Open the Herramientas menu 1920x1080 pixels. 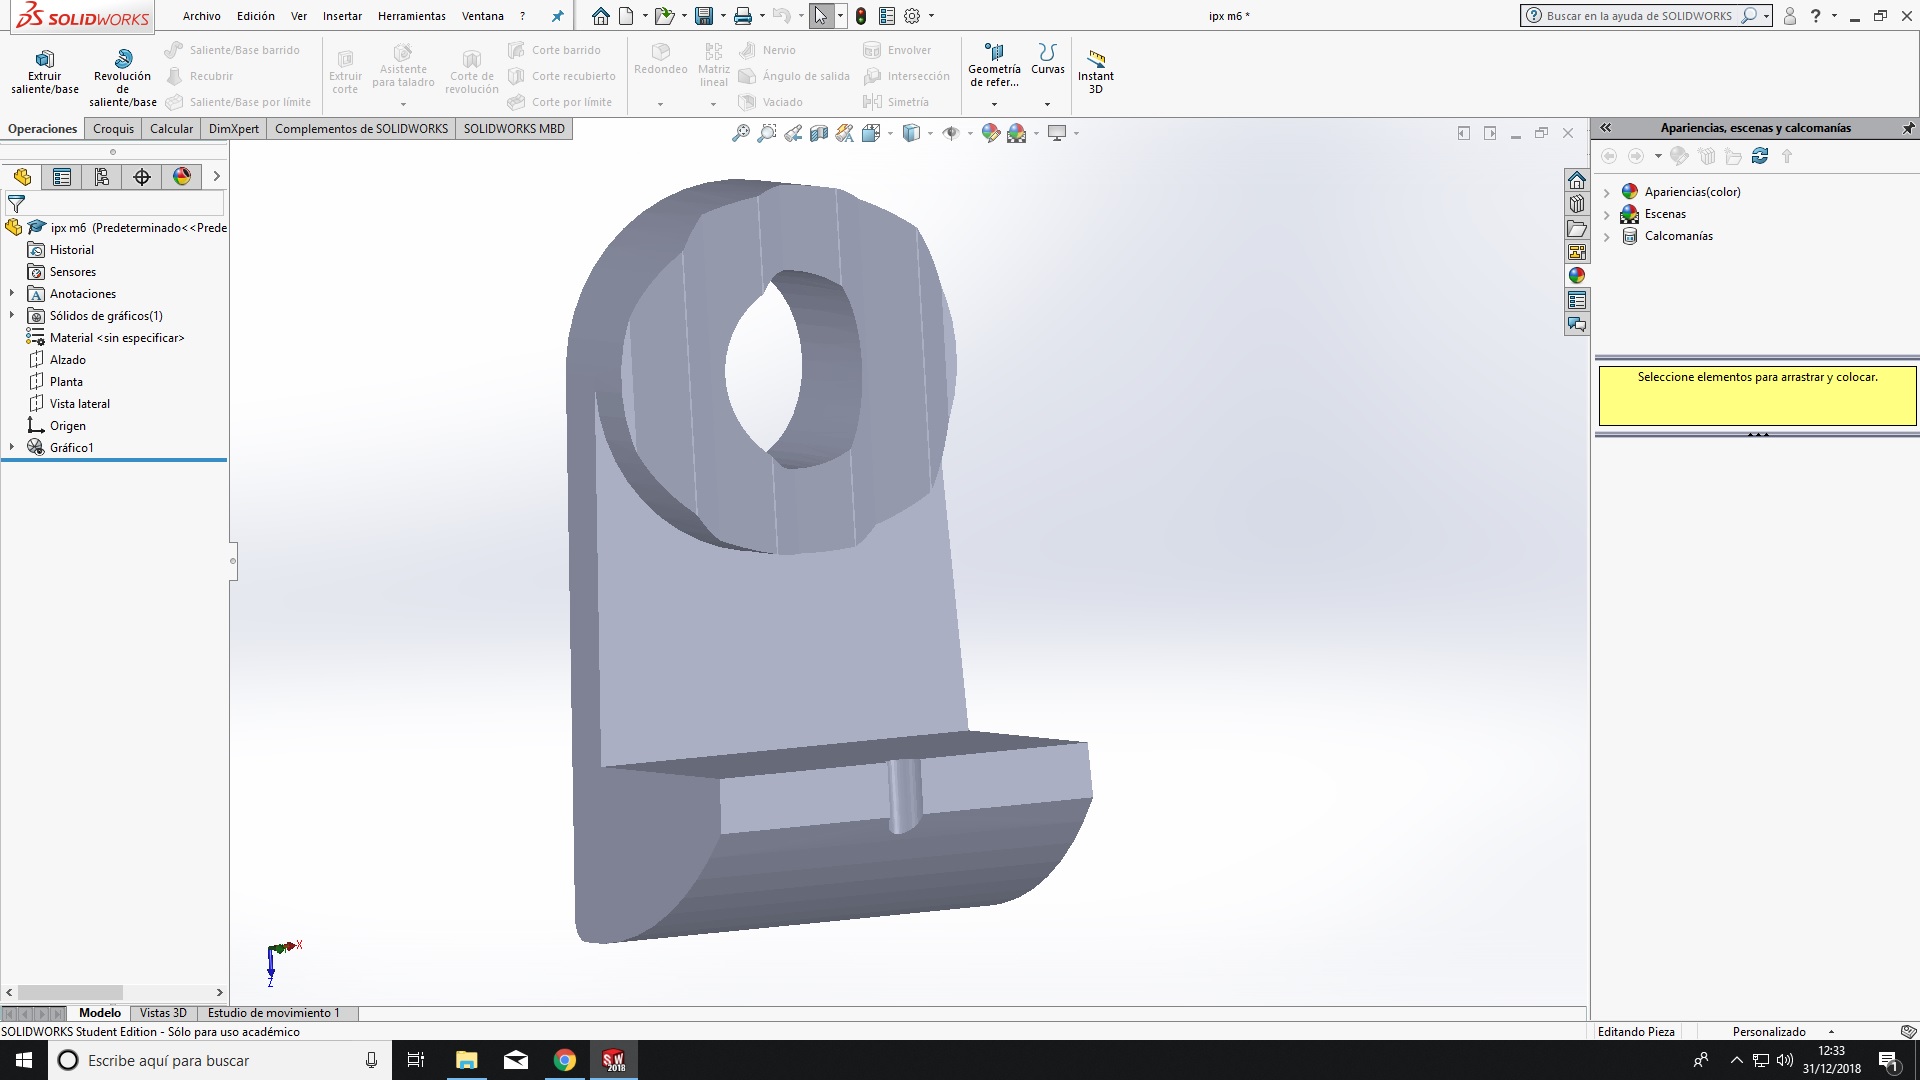click(412, 16)
